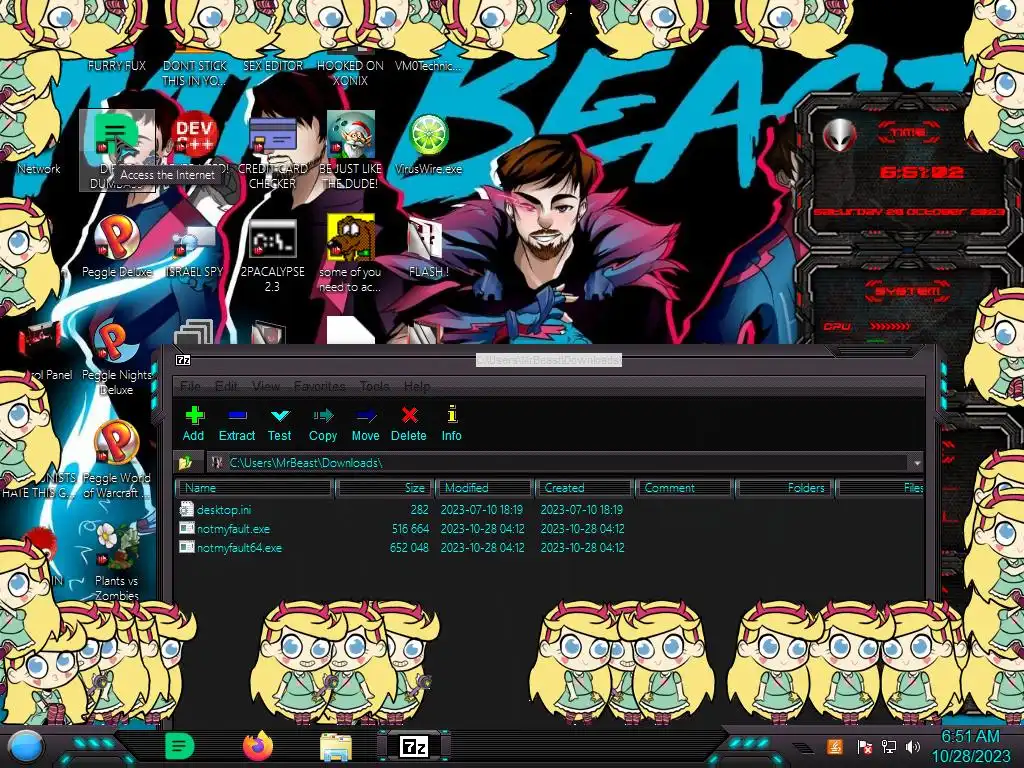Open the View menu
This screenshot has height=768, width=1024.
(x=266, y=386)
